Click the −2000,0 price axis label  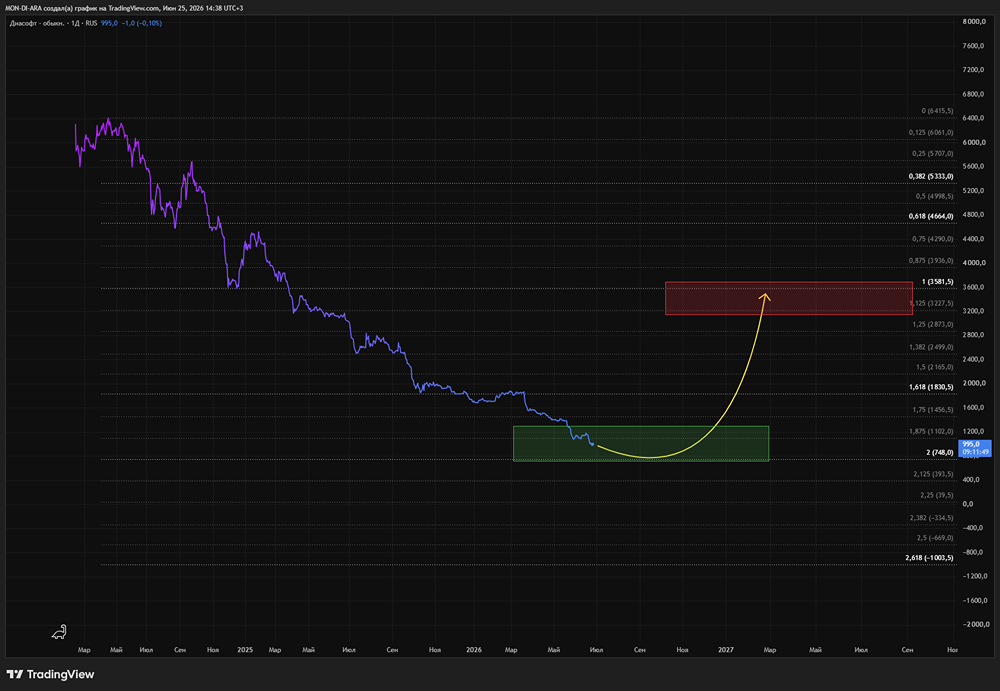(974, 624)
